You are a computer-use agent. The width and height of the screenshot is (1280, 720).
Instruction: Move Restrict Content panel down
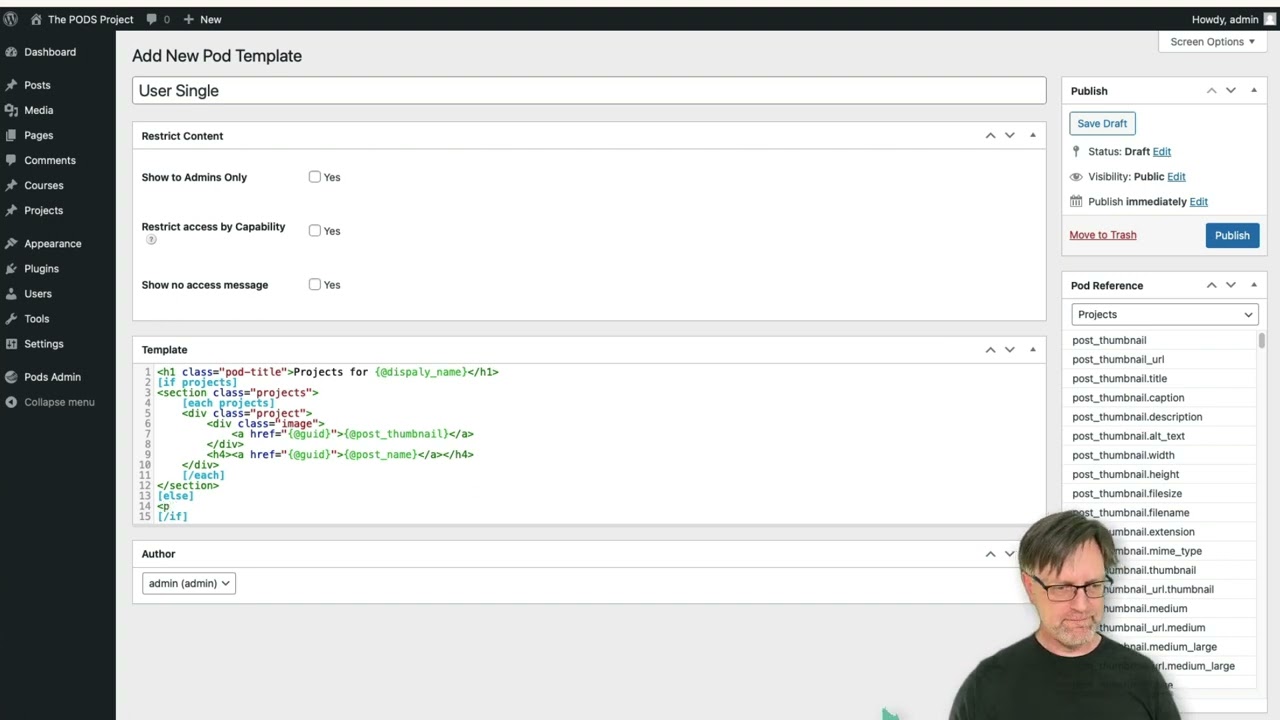tap(1010, 135)
